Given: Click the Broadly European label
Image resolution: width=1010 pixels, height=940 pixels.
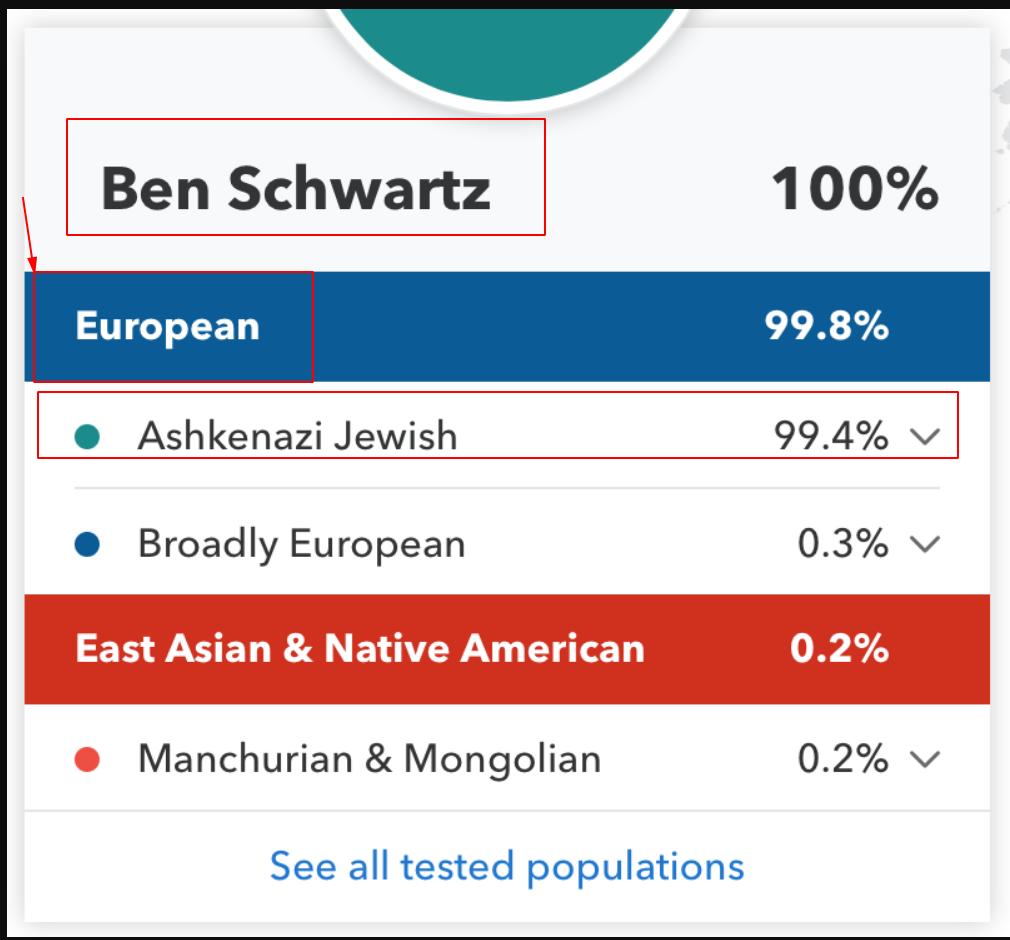Looking at the screenshot, I should [301, 544].
